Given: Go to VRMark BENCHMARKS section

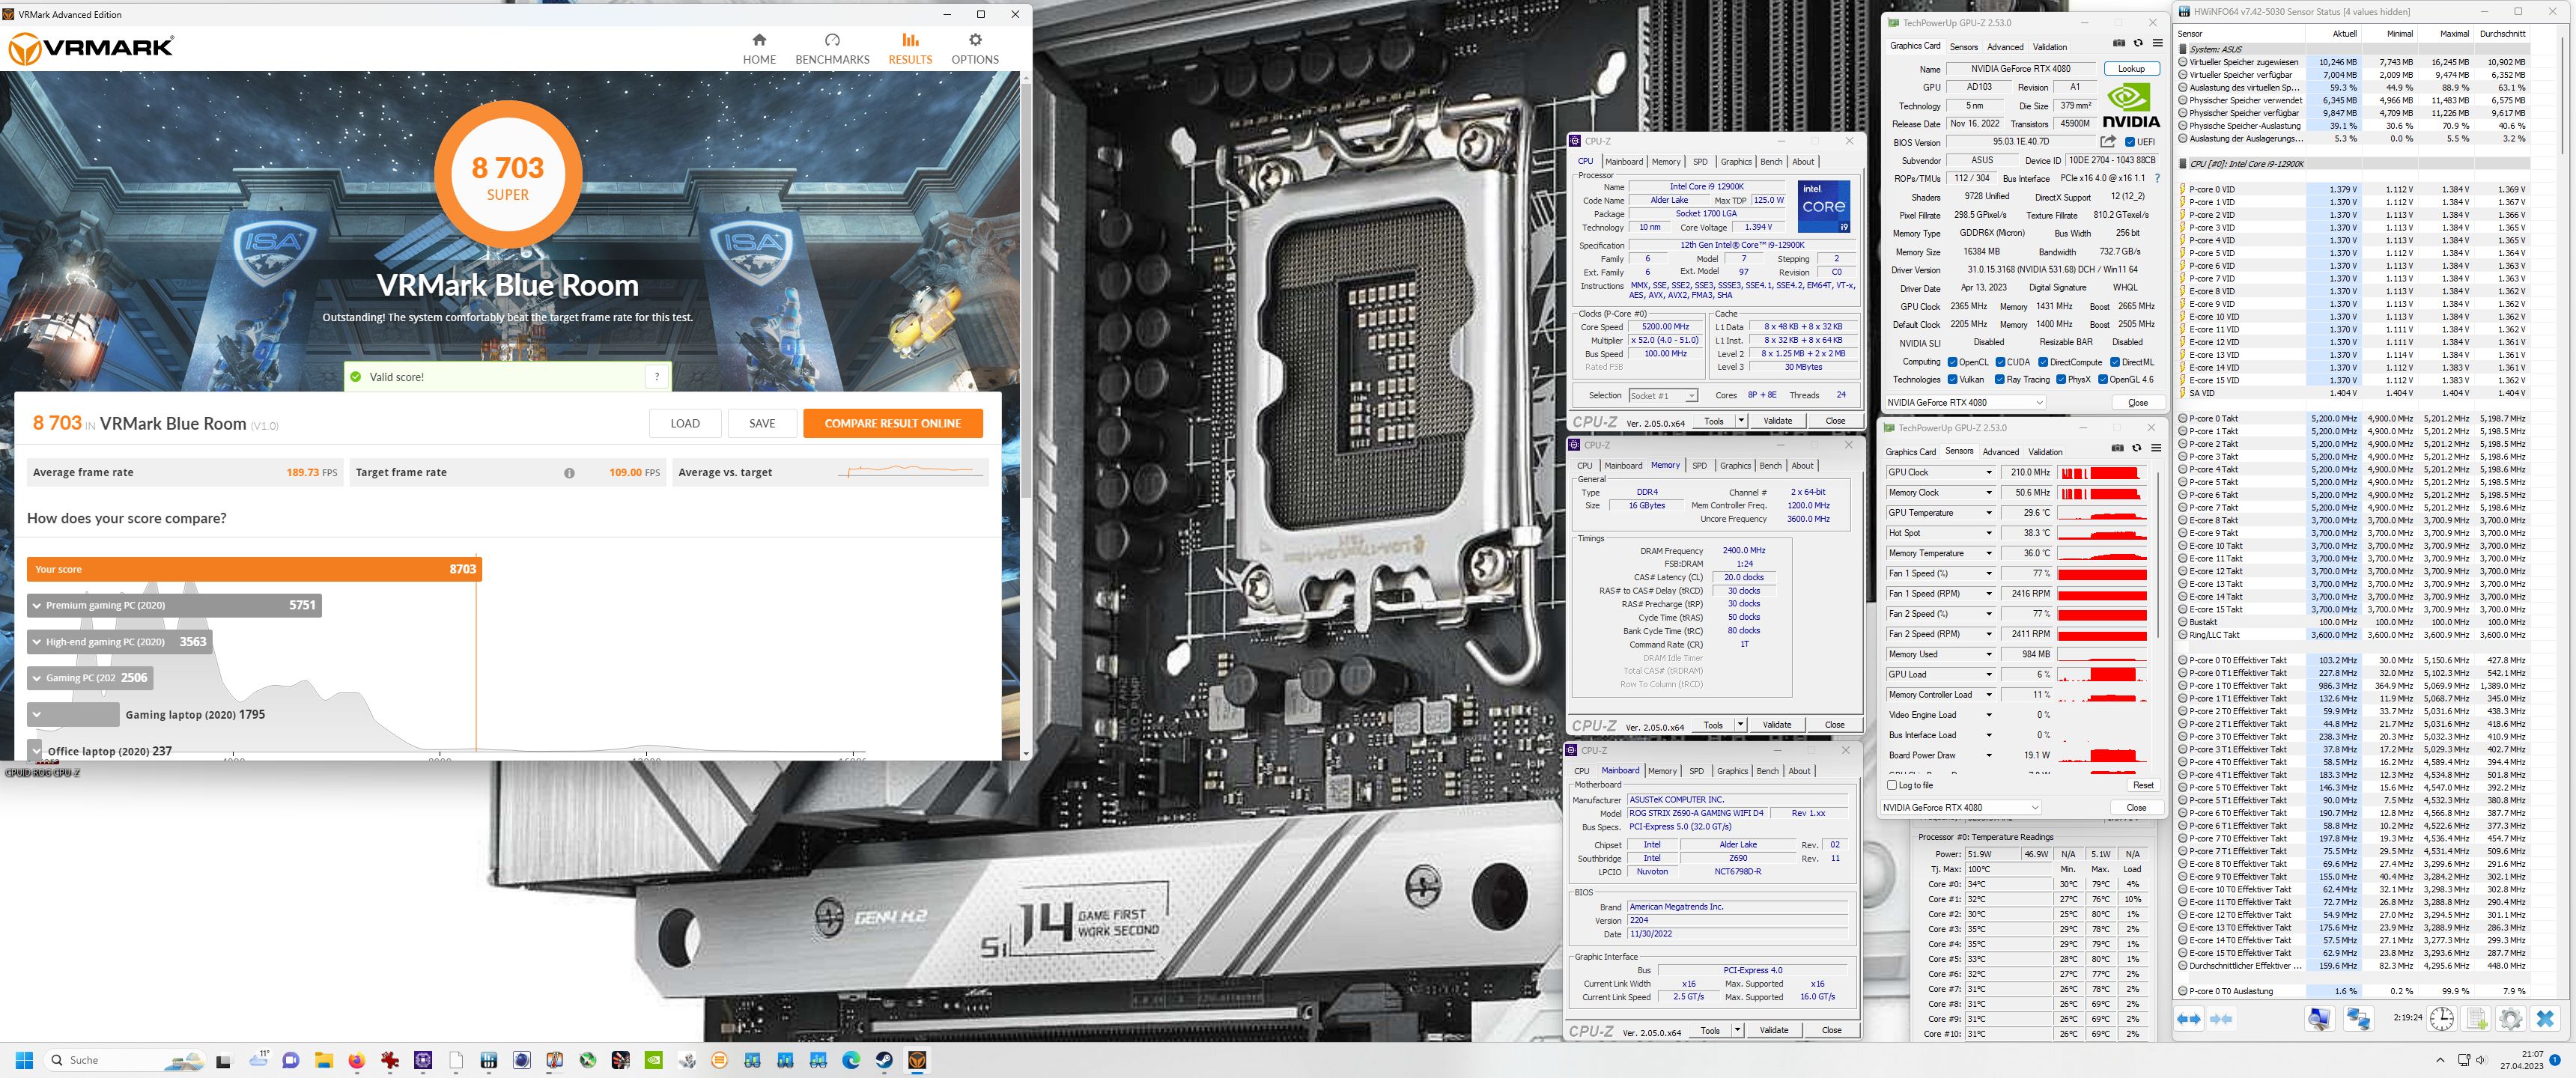Looking at the screenshot, I should [832, 48].
